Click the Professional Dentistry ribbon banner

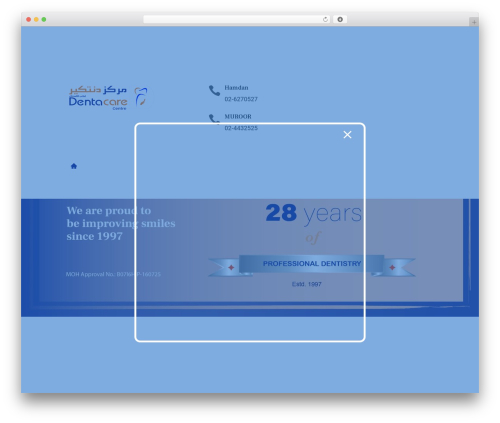(312, 265)
